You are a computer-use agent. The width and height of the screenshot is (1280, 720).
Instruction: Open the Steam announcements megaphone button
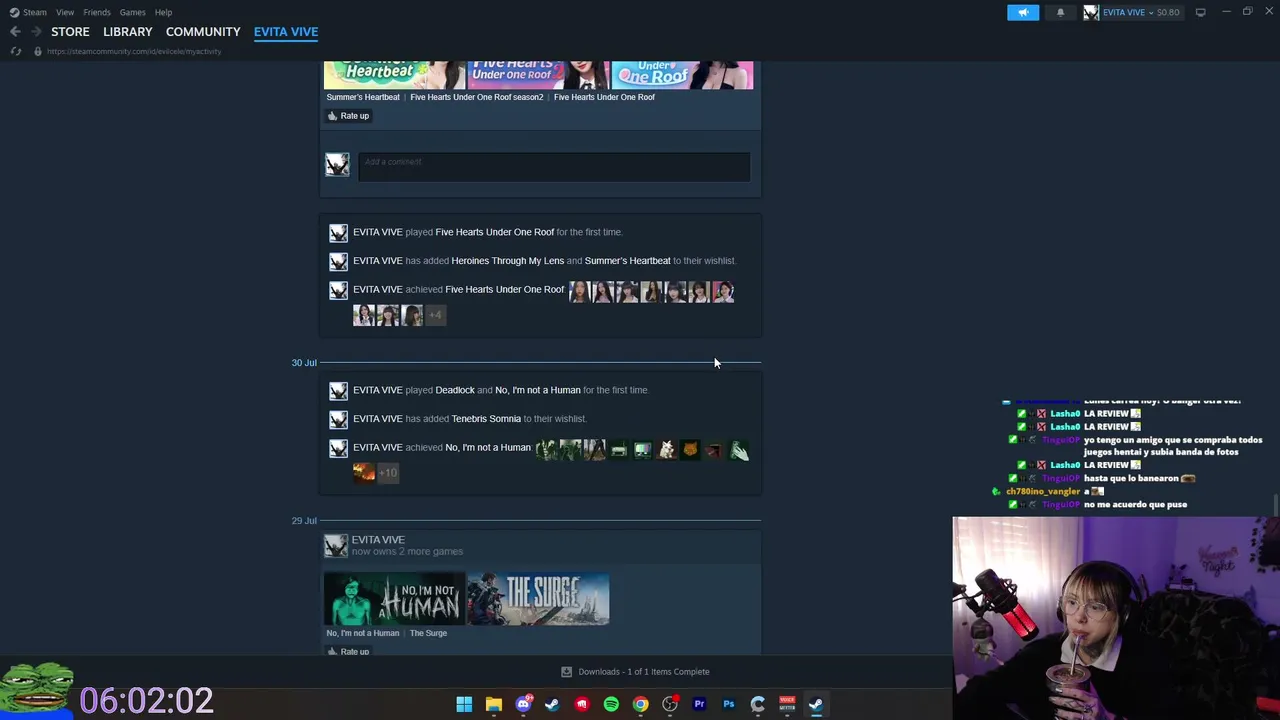point(1022,12)
